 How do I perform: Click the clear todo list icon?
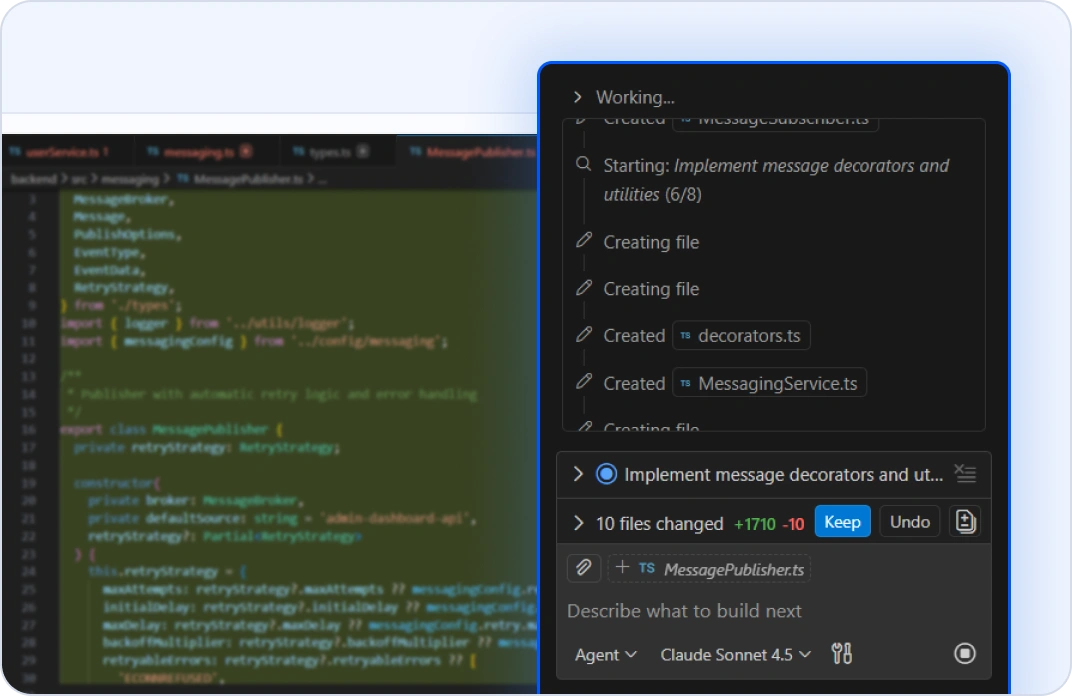964,474
